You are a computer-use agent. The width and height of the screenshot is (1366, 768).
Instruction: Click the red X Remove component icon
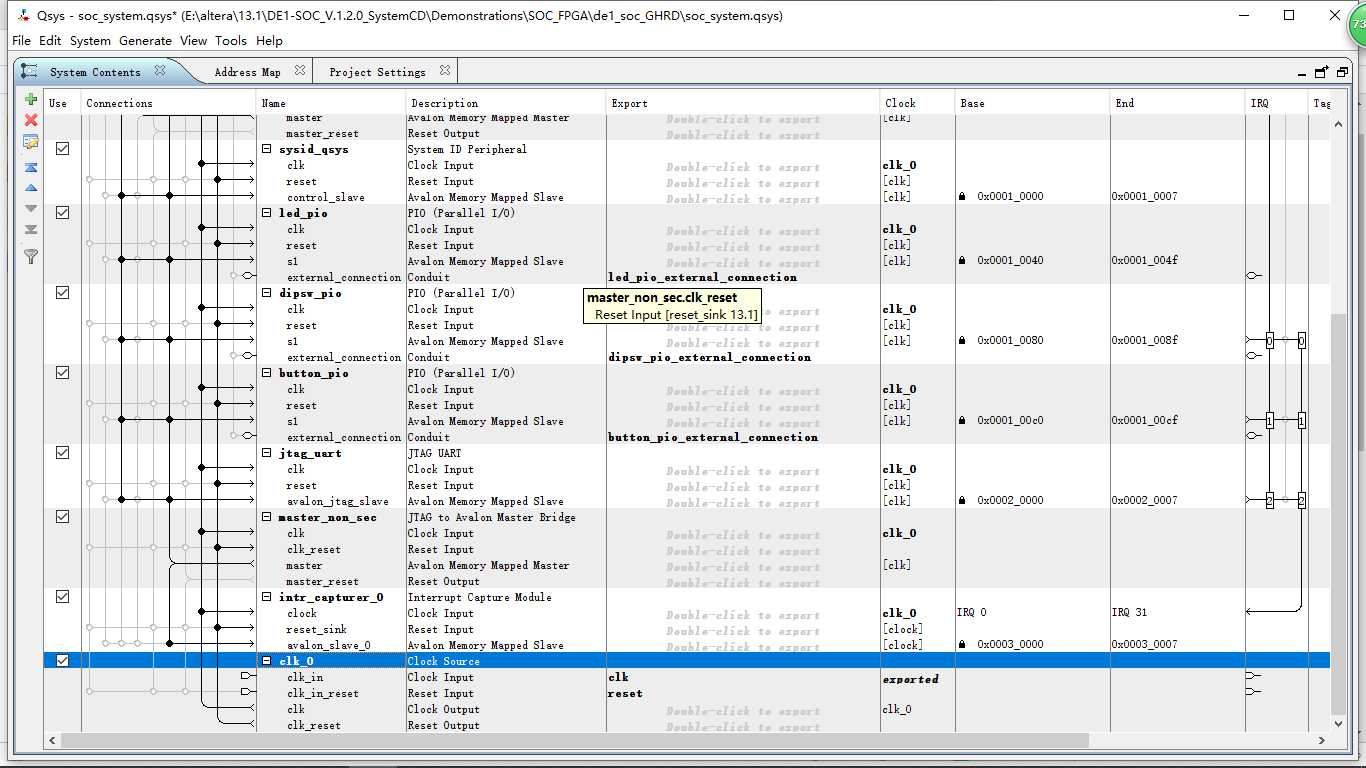point(31,120)
